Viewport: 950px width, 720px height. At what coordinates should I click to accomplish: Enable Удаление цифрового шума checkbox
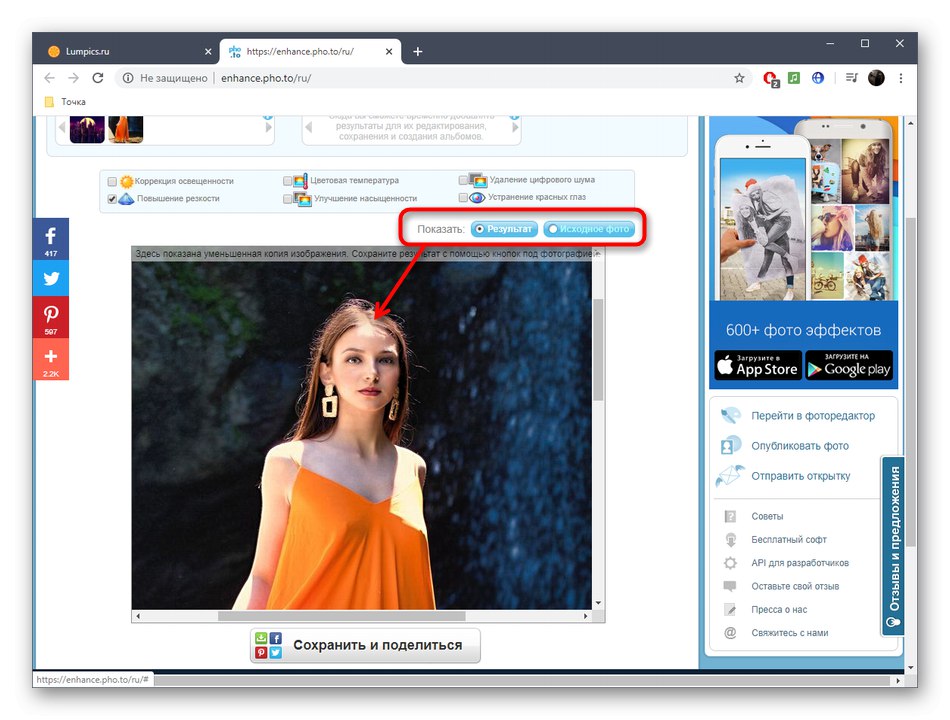[x=463, y=180]
